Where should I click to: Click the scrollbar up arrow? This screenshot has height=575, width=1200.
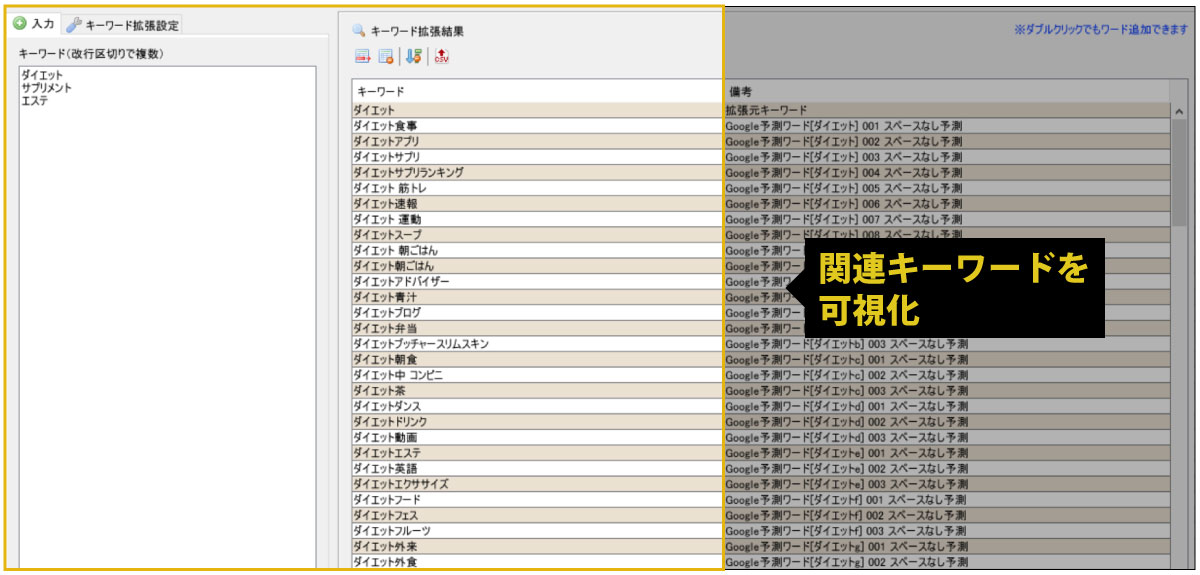(1178, 112)
